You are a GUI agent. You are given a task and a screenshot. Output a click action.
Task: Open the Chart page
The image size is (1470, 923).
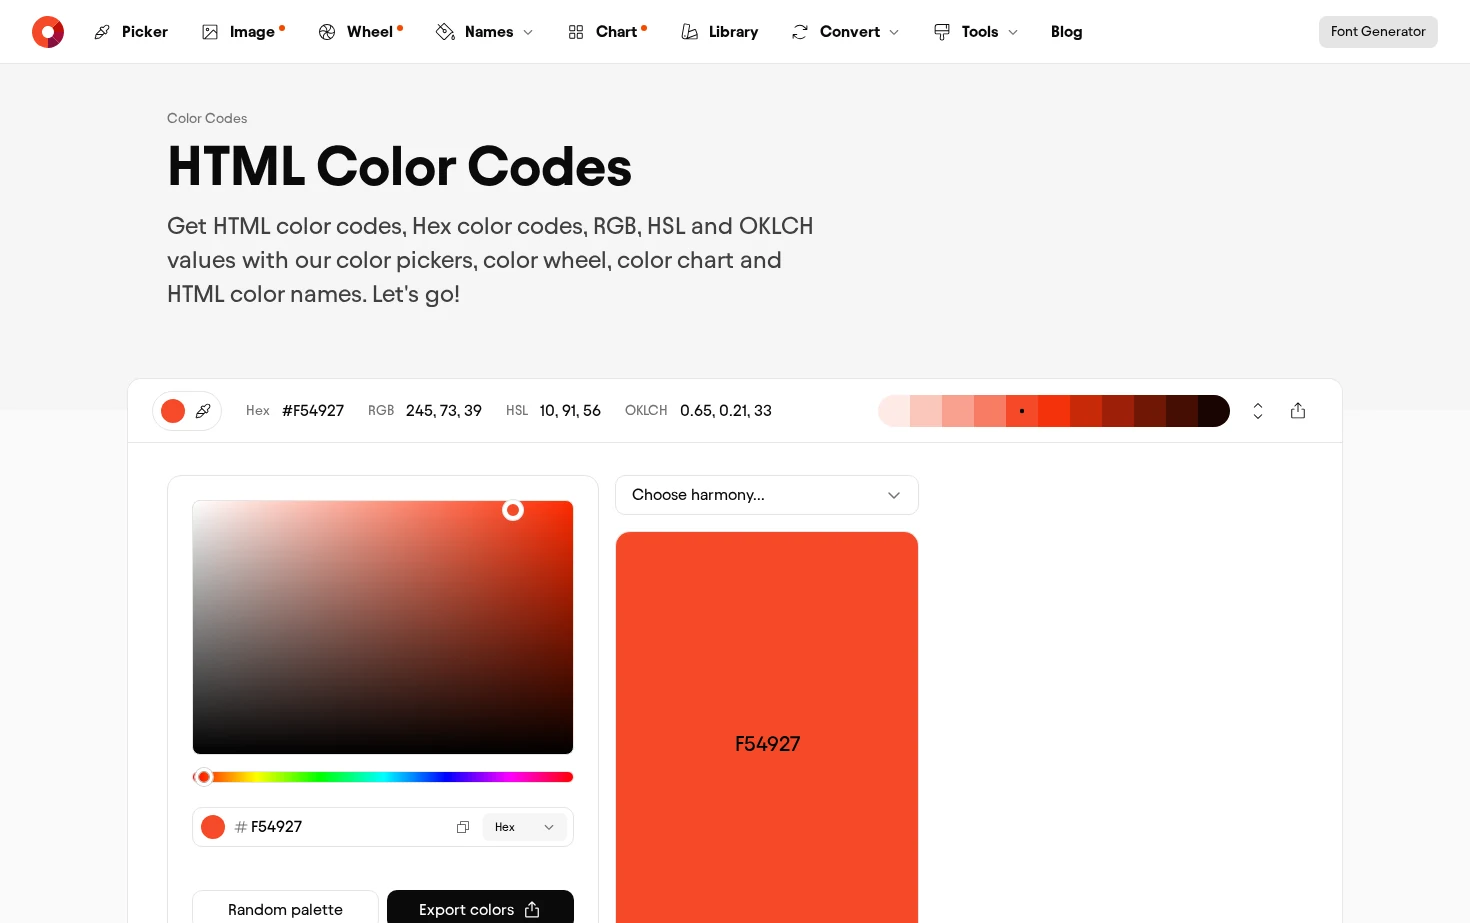[607, 32]
